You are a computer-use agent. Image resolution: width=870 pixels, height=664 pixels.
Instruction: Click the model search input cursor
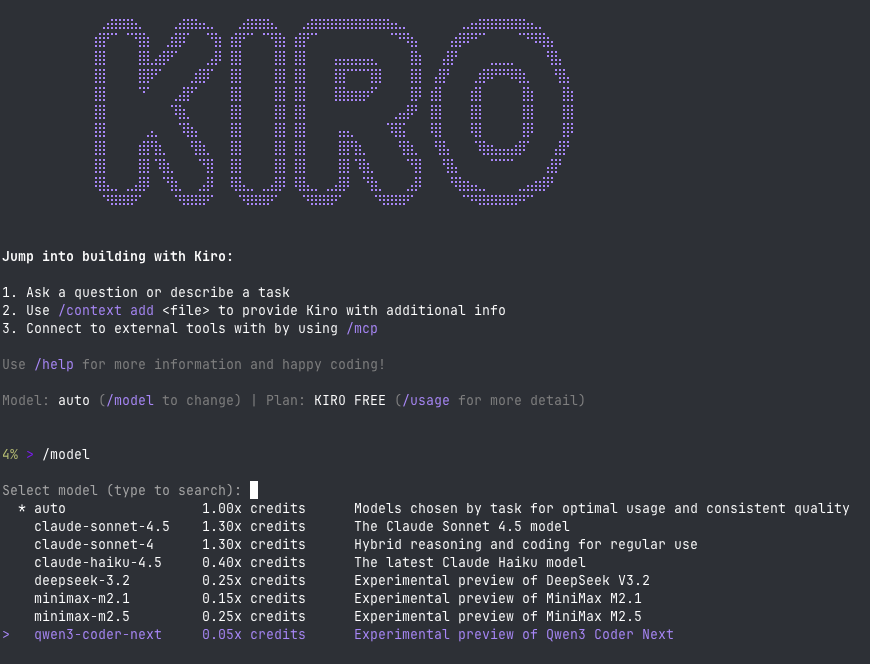(254, 490)
